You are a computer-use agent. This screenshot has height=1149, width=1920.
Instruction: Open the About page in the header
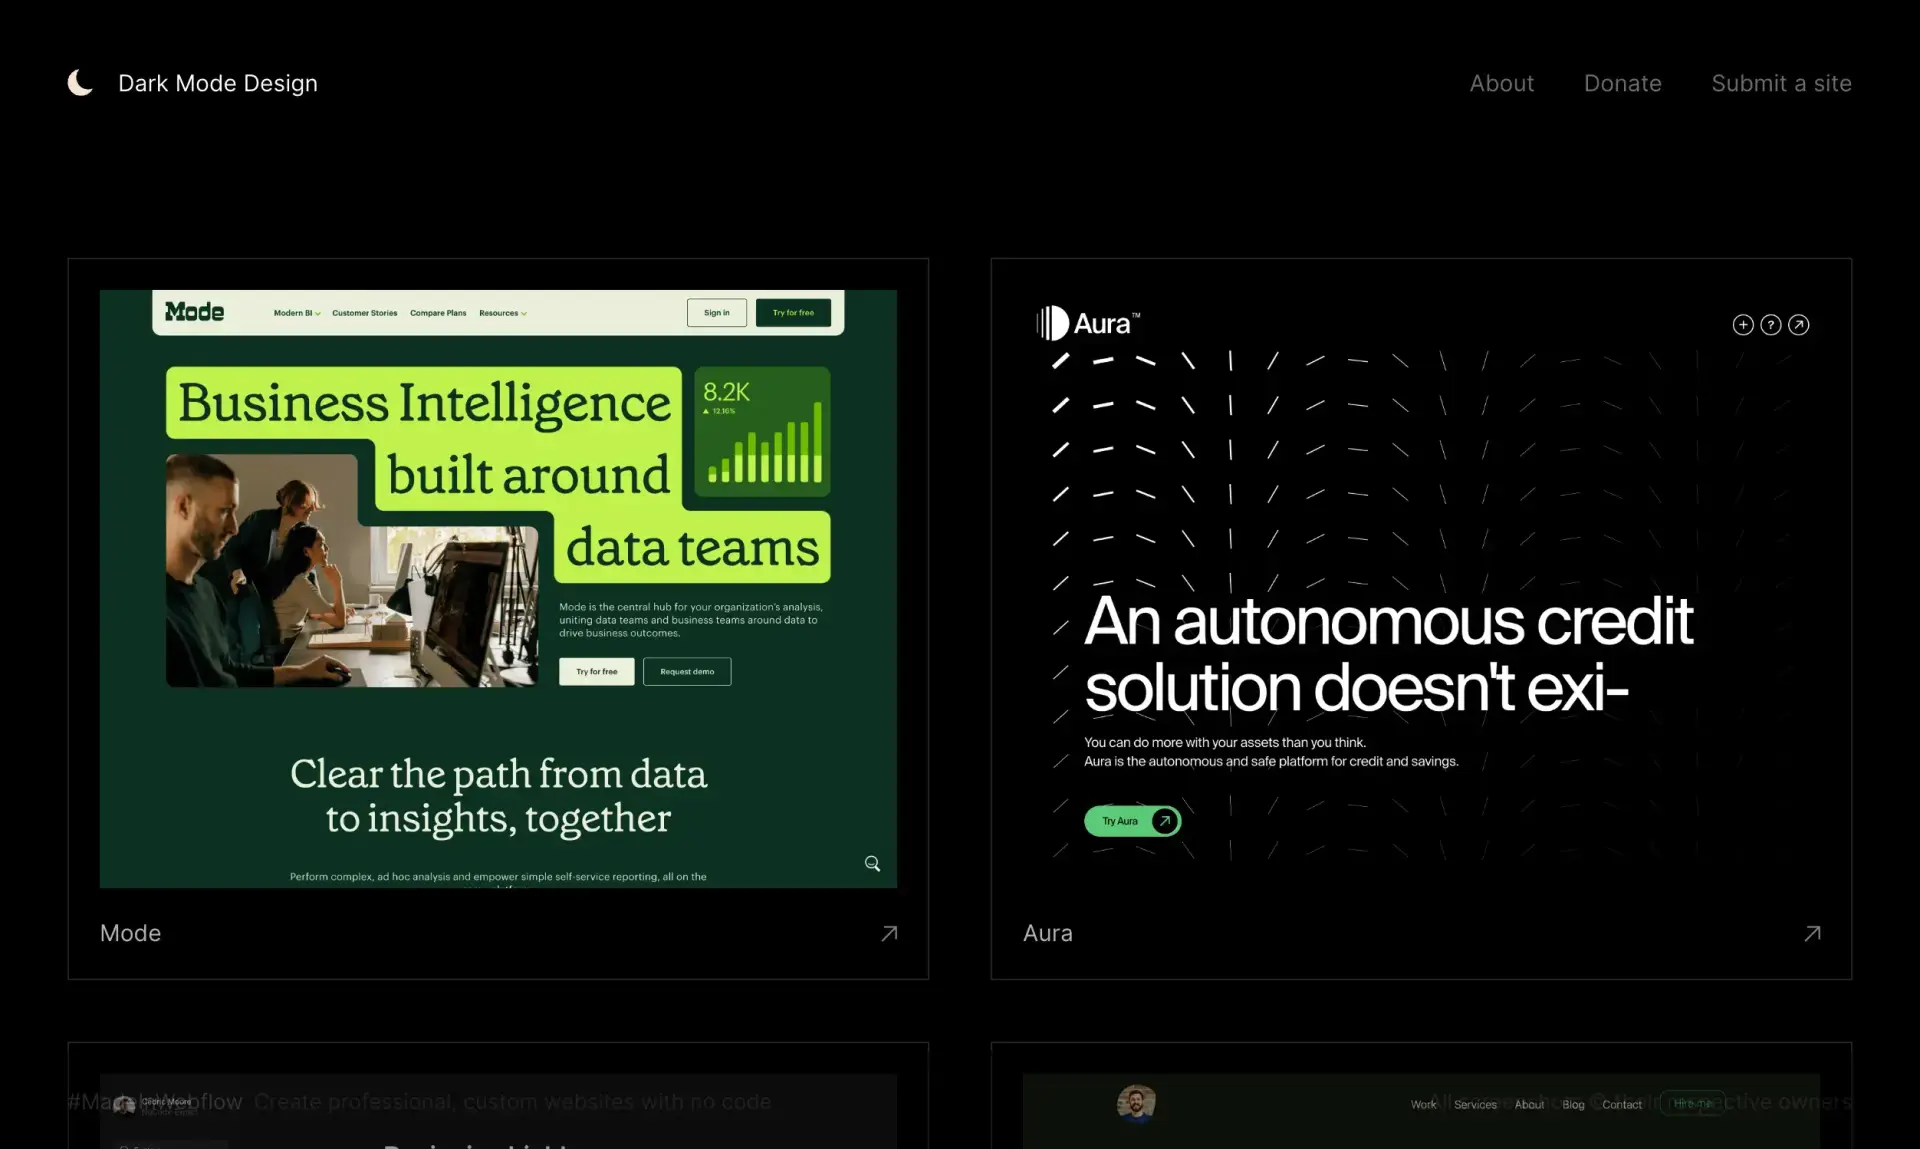point(1501,83)
